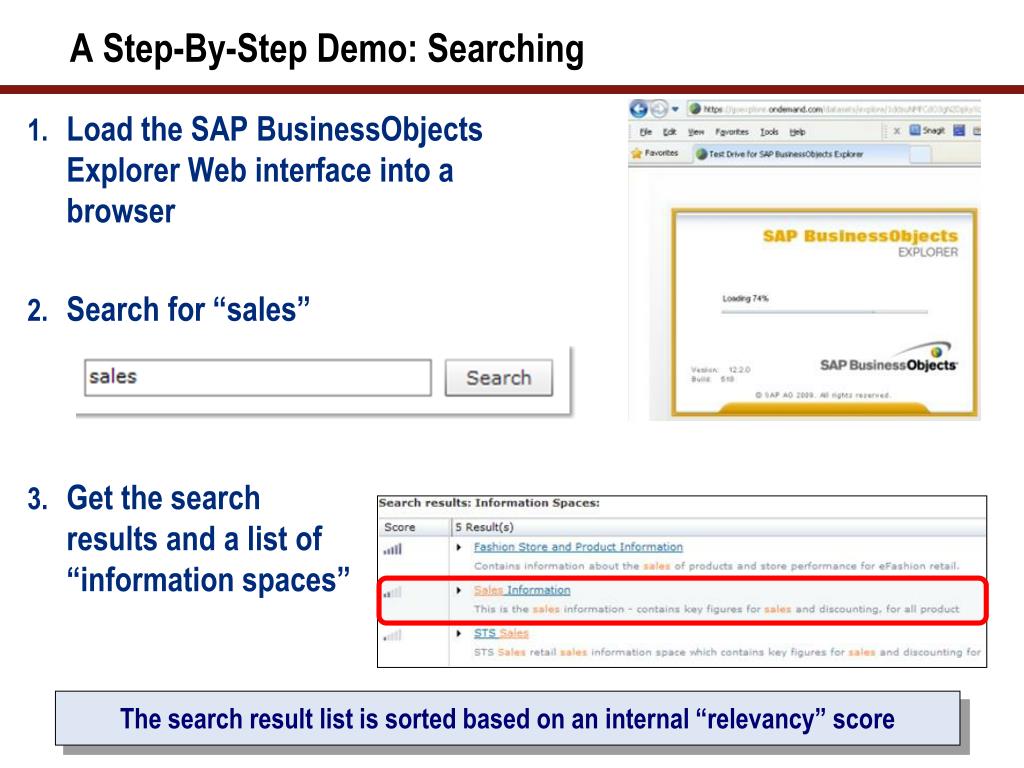
Task: Click the sales search input field
Action: tap(257, 377)
